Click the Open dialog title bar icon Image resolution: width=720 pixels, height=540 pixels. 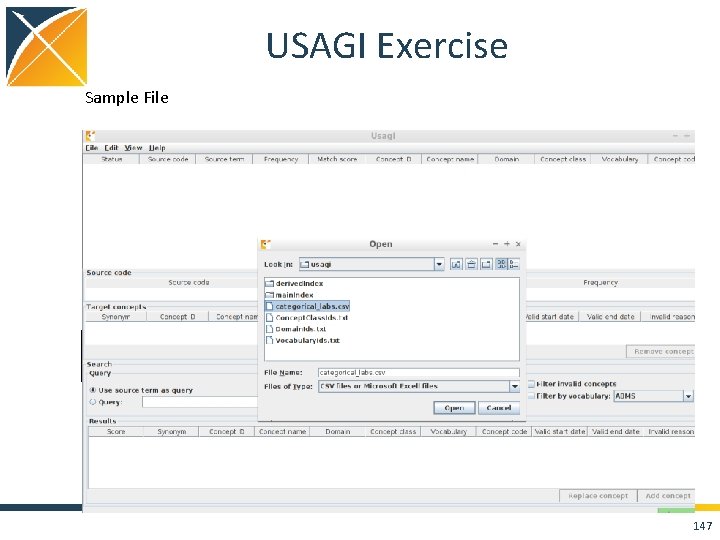coord(265,244)
